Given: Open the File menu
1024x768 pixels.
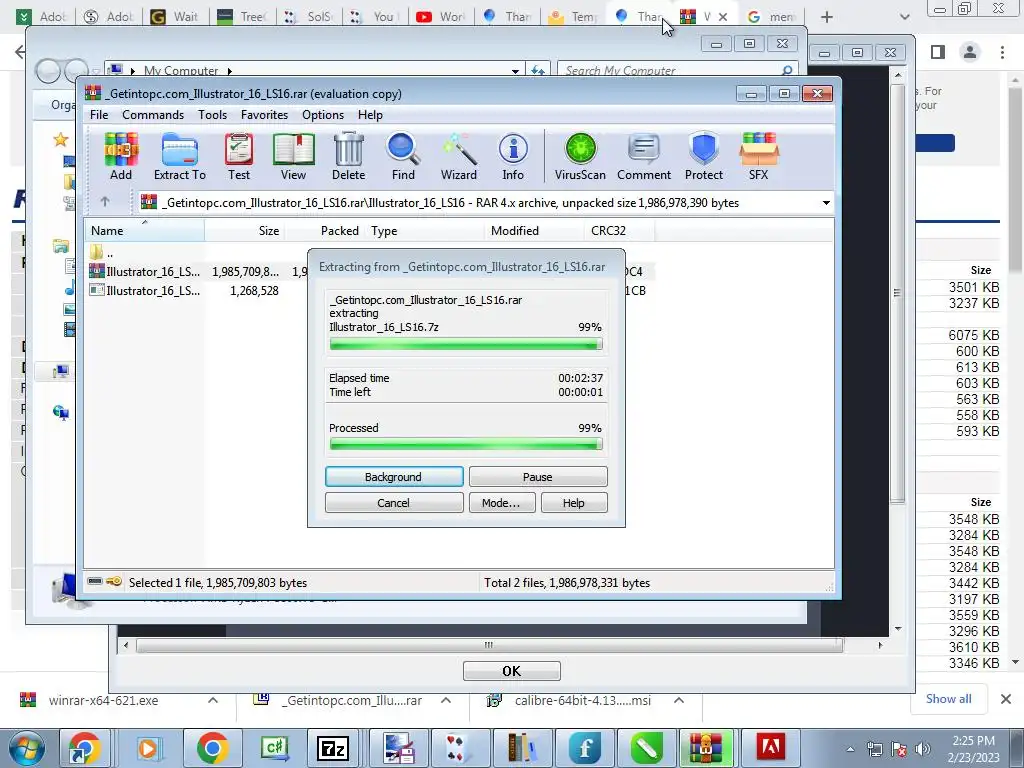Looking at the screenshot, I should pos(99,115).
